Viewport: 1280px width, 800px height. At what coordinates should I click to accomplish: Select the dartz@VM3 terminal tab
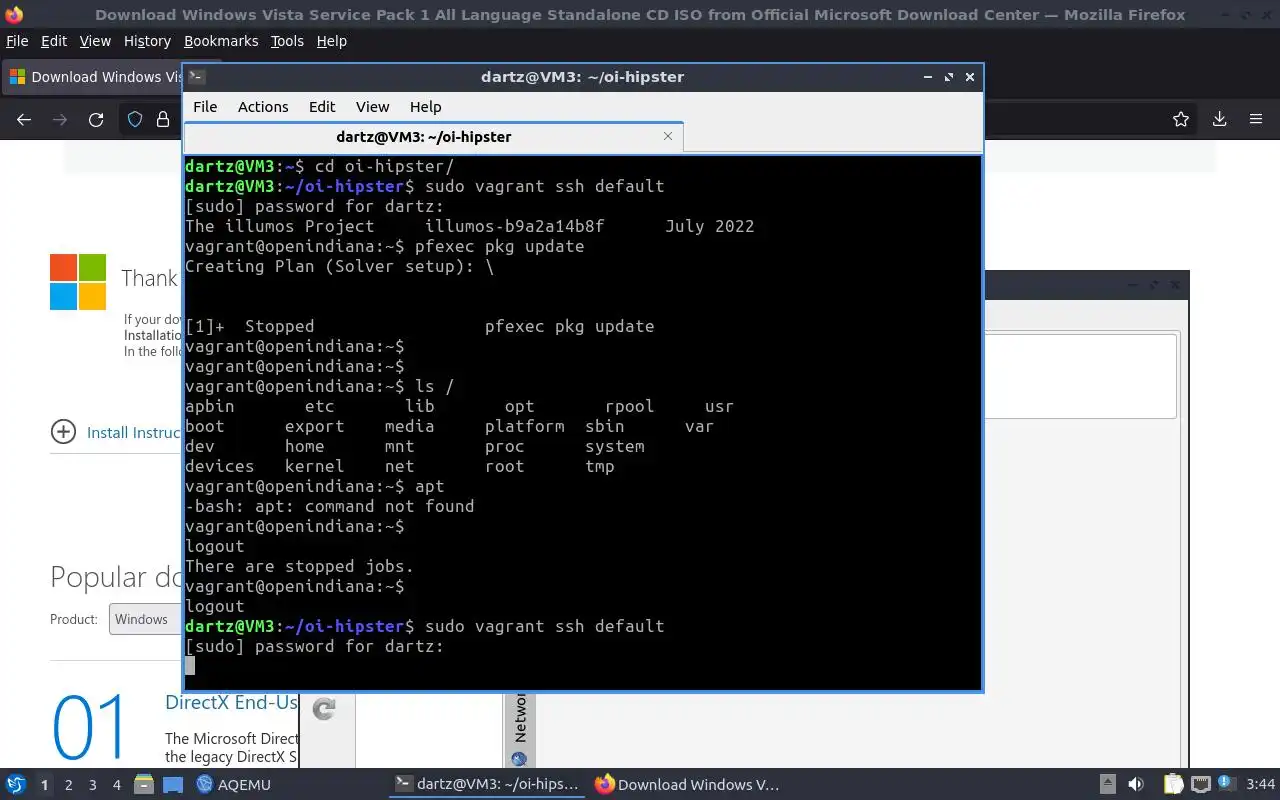434,137
